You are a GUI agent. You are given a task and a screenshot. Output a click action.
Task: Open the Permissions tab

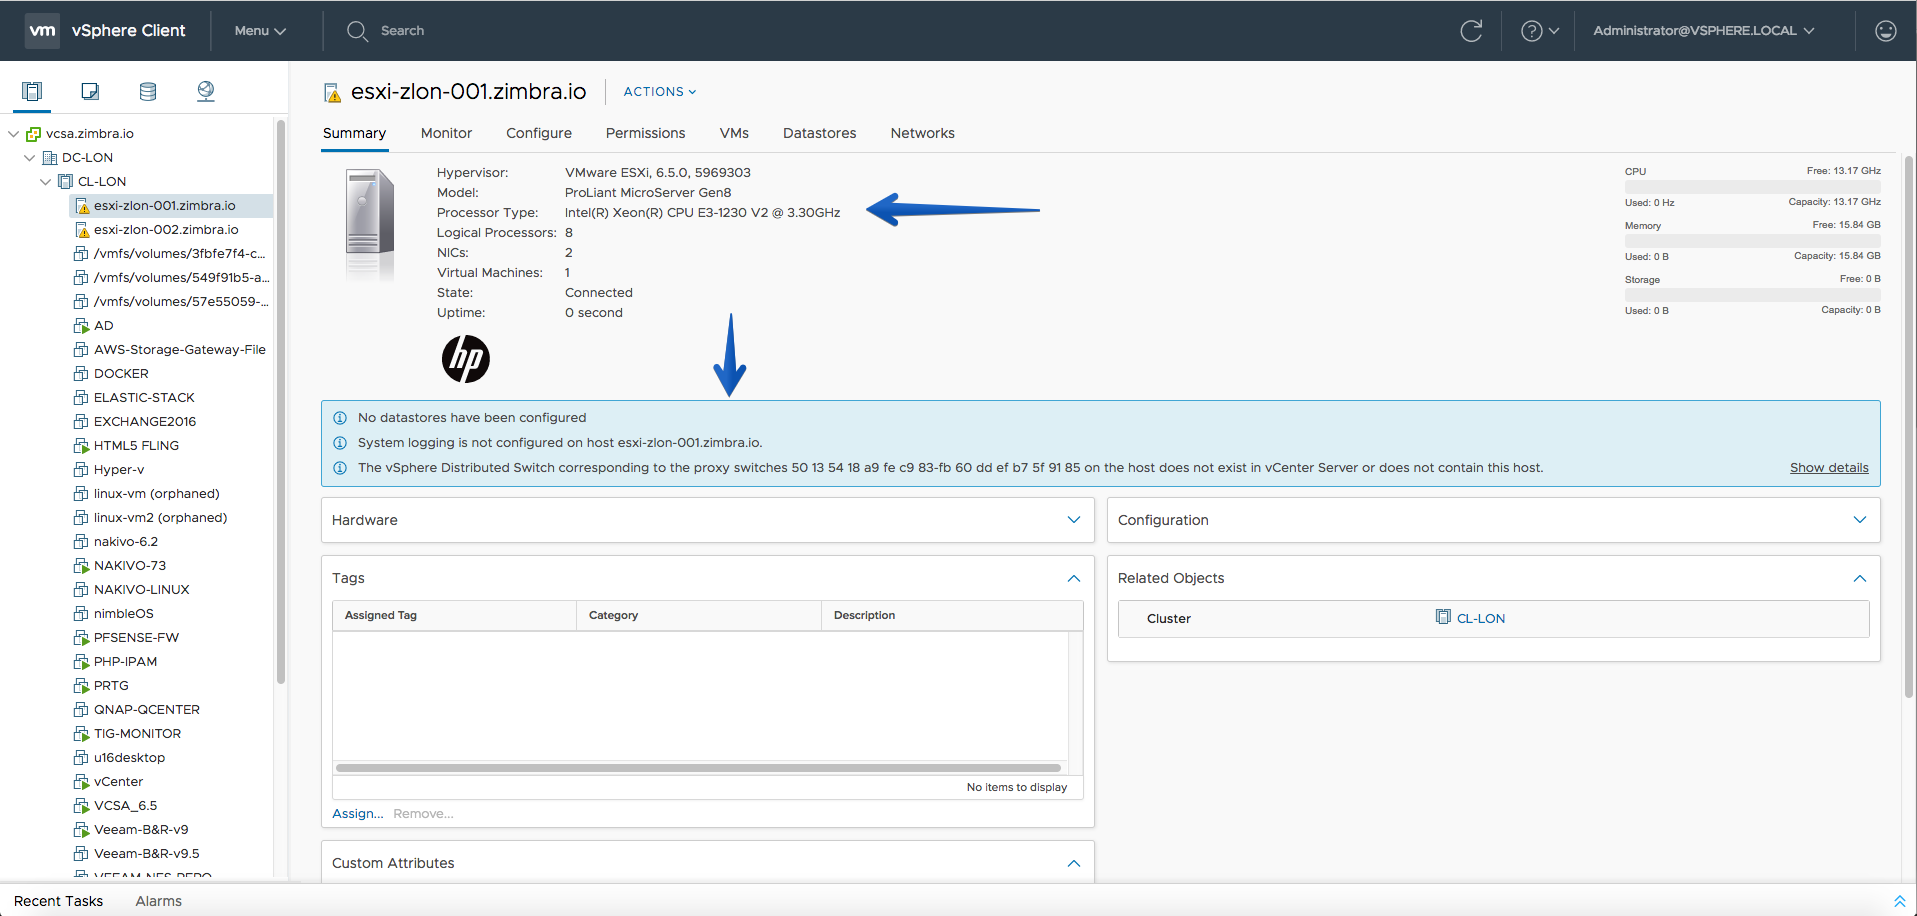coord(645,133)
